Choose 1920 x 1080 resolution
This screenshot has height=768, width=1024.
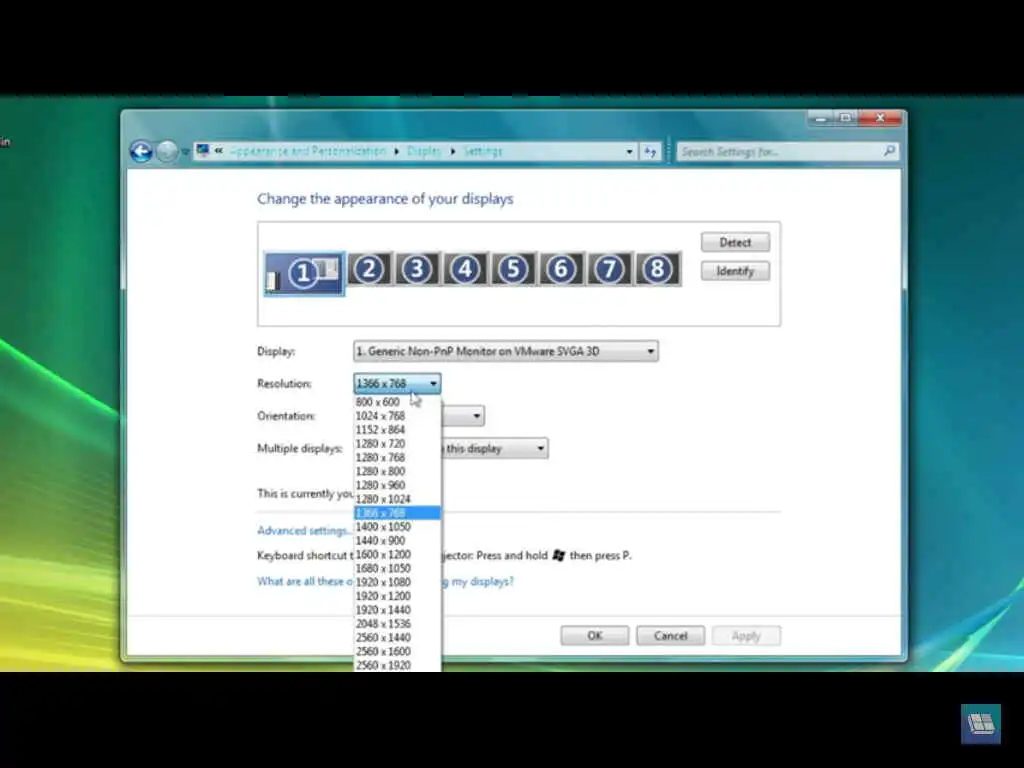pyautogui.click(x=397, y=583)
